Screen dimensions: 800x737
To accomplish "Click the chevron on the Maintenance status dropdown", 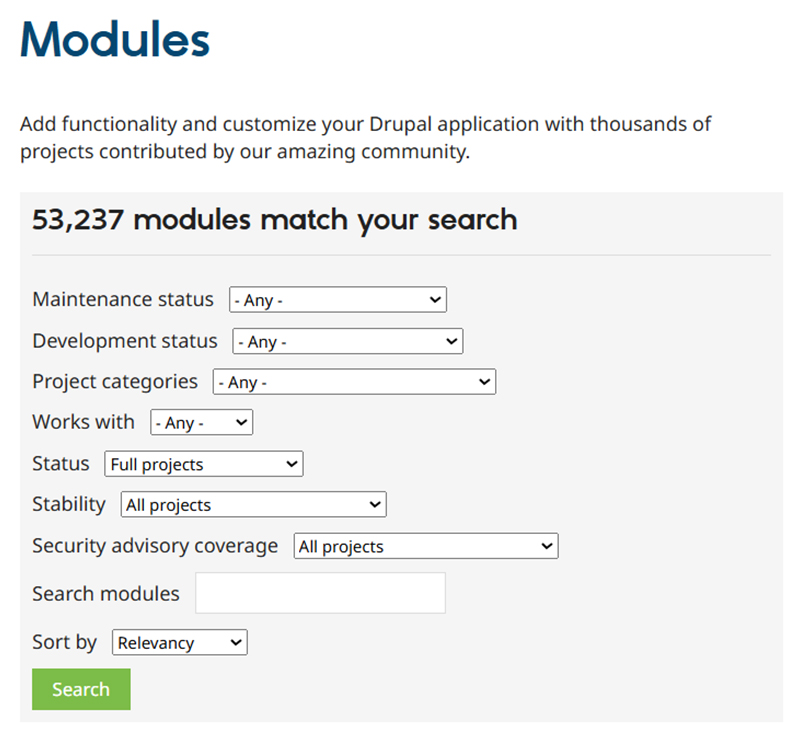I will click(x=435, y=299).
